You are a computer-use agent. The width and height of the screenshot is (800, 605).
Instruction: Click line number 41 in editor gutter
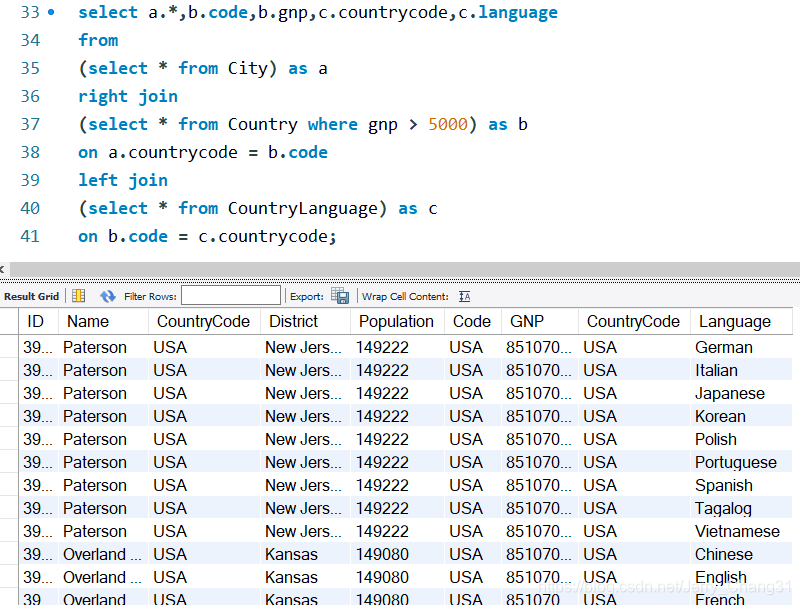(30, 236)
